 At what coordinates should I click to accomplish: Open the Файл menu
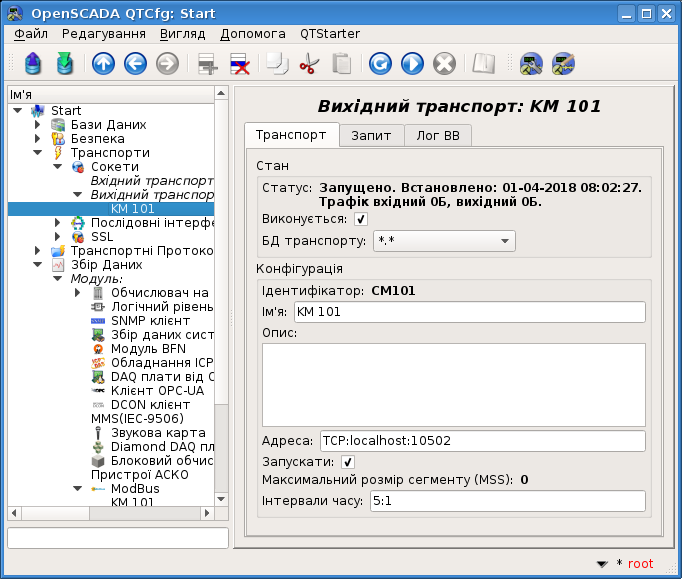(31, 34)
